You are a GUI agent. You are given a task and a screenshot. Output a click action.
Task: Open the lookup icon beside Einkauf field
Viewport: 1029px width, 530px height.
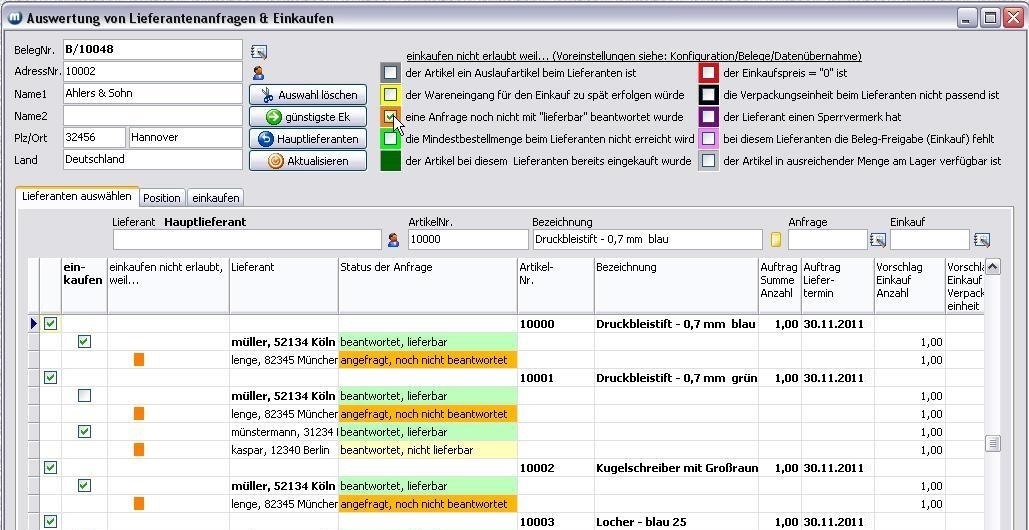981,240
